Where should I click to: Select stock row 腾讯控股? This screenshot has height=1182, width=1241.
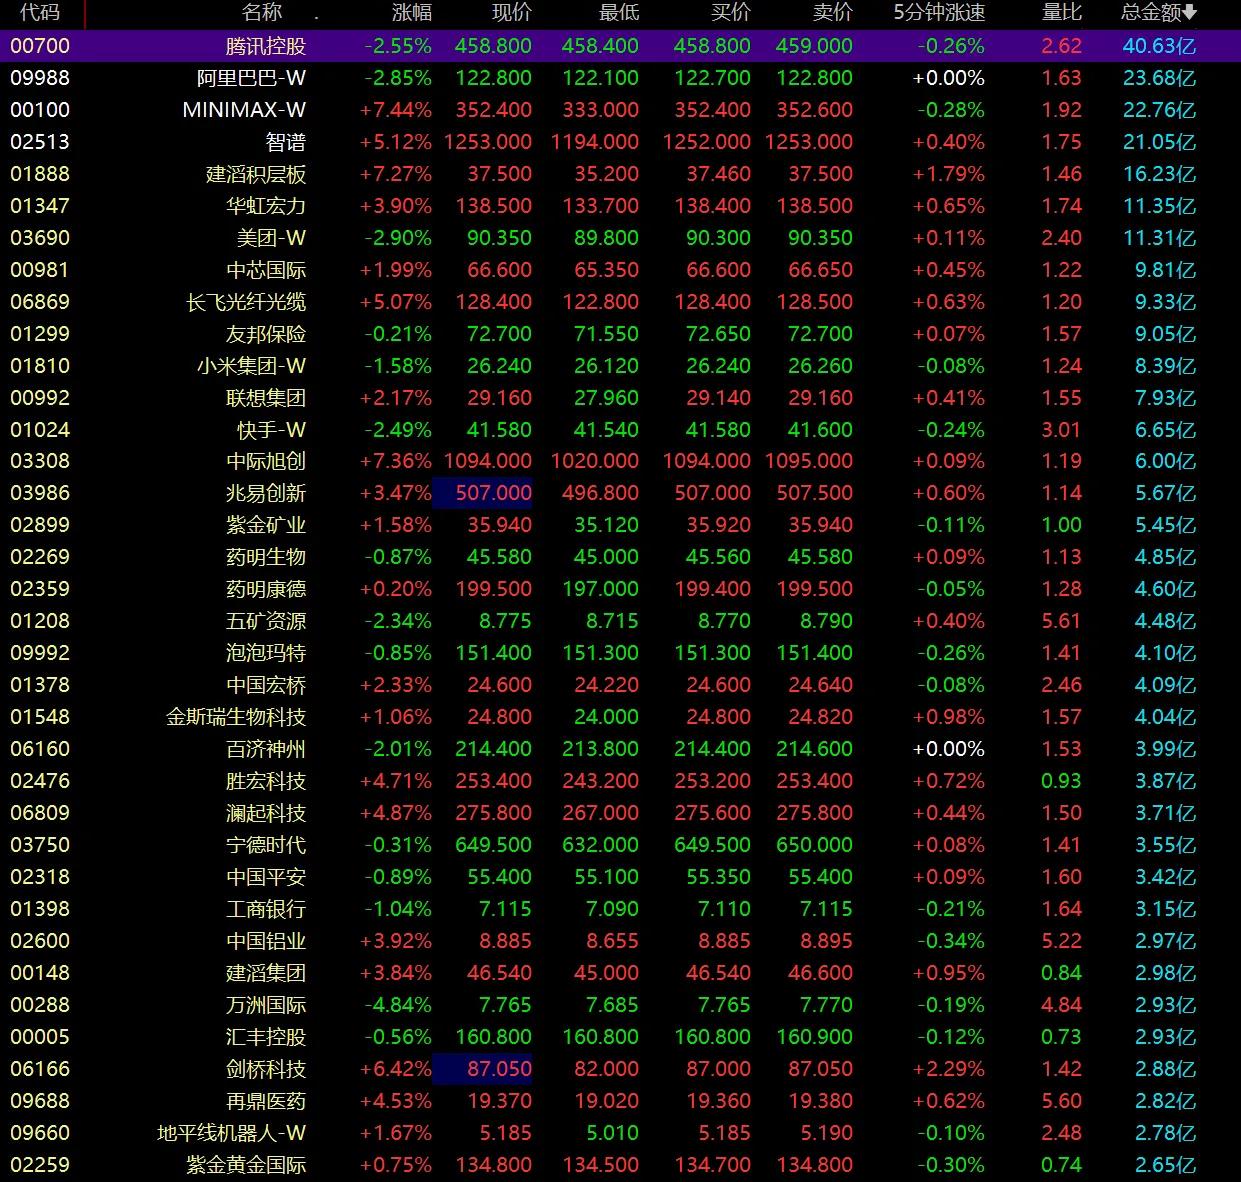point(620,46)
